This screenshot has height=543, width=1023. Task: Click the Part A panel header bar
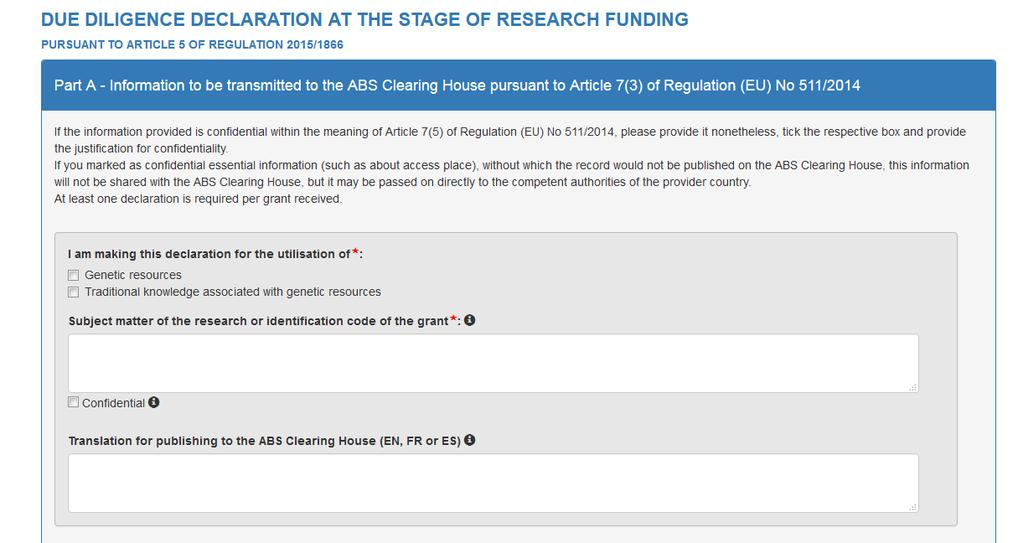(519, 85)
